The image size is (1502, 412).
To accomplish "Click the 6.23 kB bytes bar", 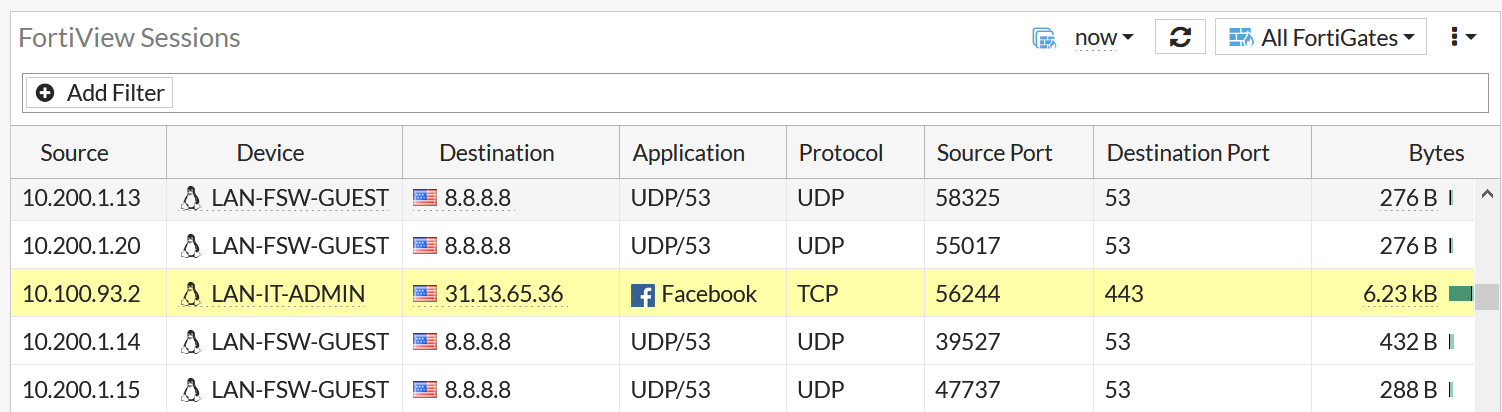I will pos(1460,294).
